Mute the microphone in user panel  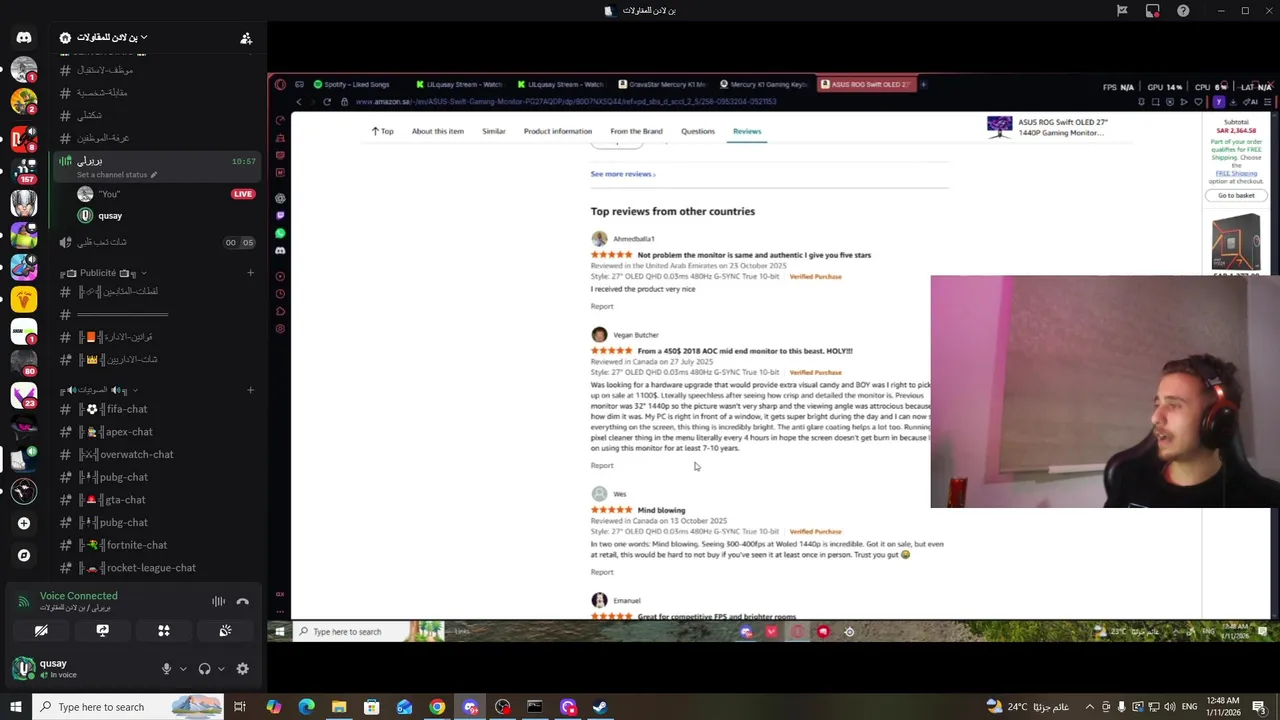(166, 669)
